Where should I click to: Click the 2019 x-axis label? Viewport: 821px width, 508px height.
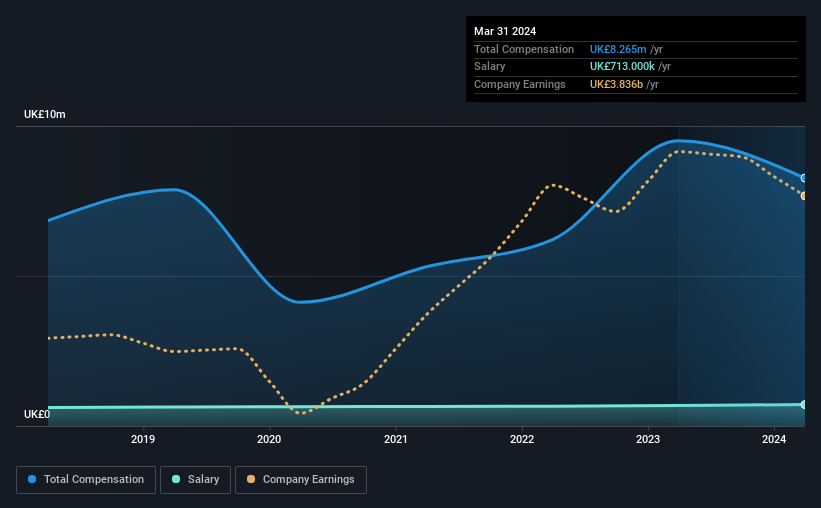(x=143, y=439)
